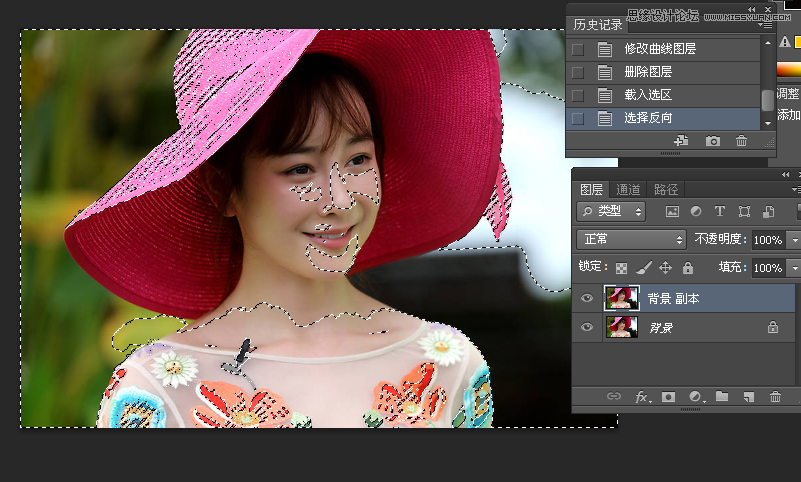Go to history state 修改曲线图层
Viewport: 801px width, 482px height.
tap(663, 49)
